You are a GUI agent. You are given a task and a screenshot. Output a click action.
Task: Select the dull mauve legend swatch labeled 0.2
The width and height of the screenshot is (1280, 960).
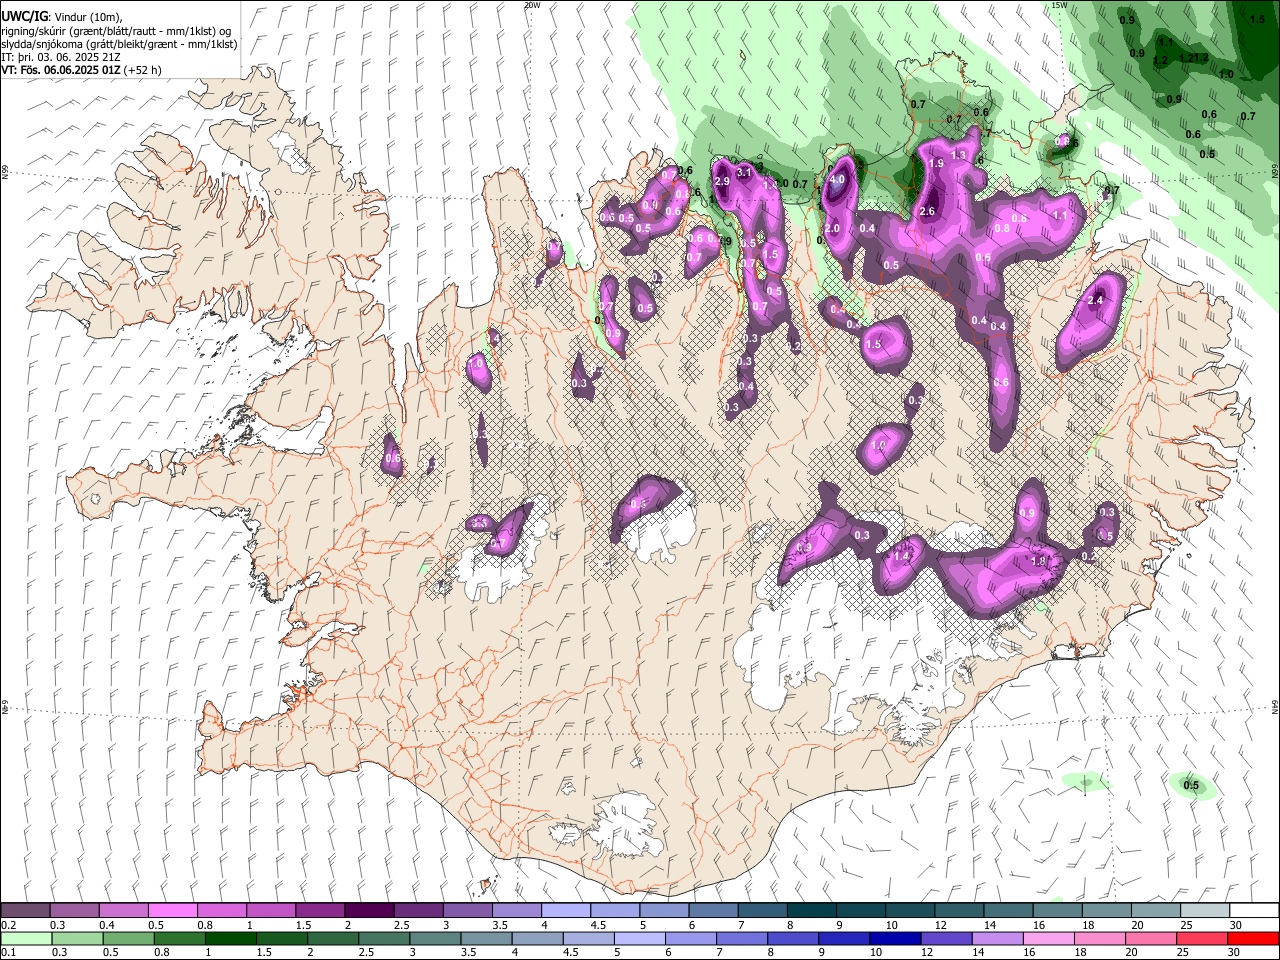tap(26, 911)
